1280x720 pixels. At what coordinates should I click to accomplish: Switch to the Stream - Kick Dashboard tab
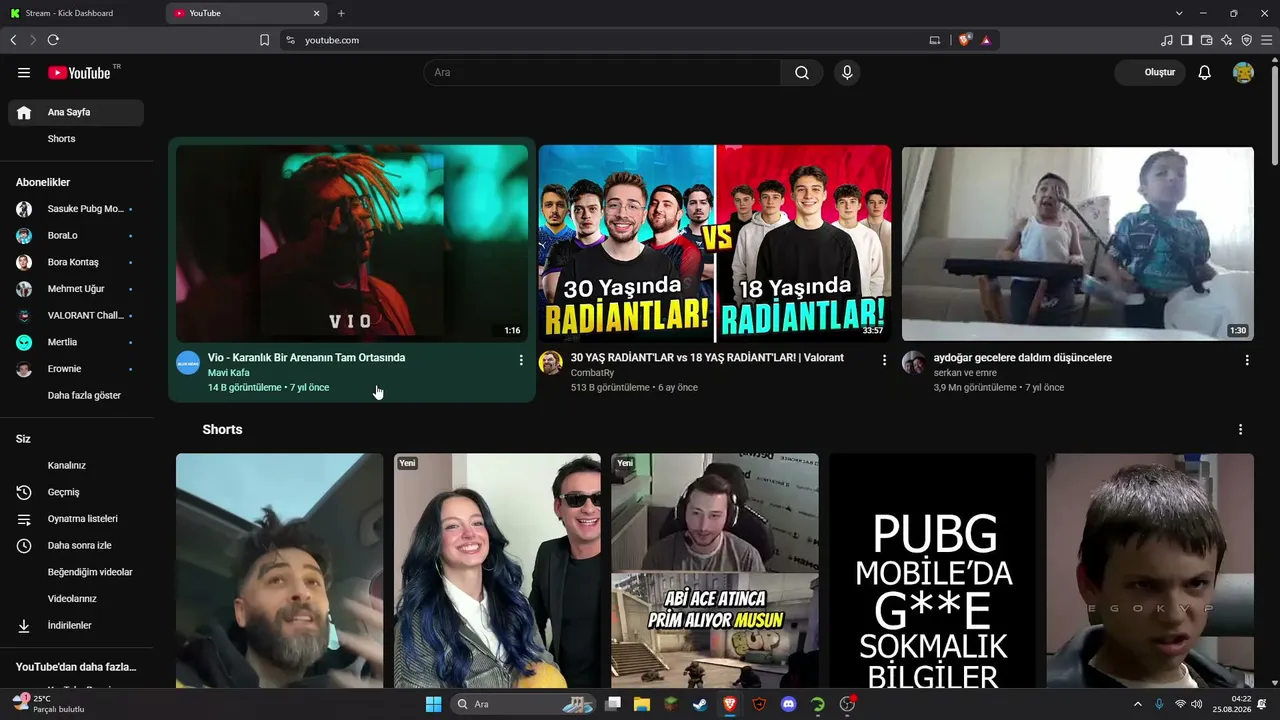click(82, 13)
